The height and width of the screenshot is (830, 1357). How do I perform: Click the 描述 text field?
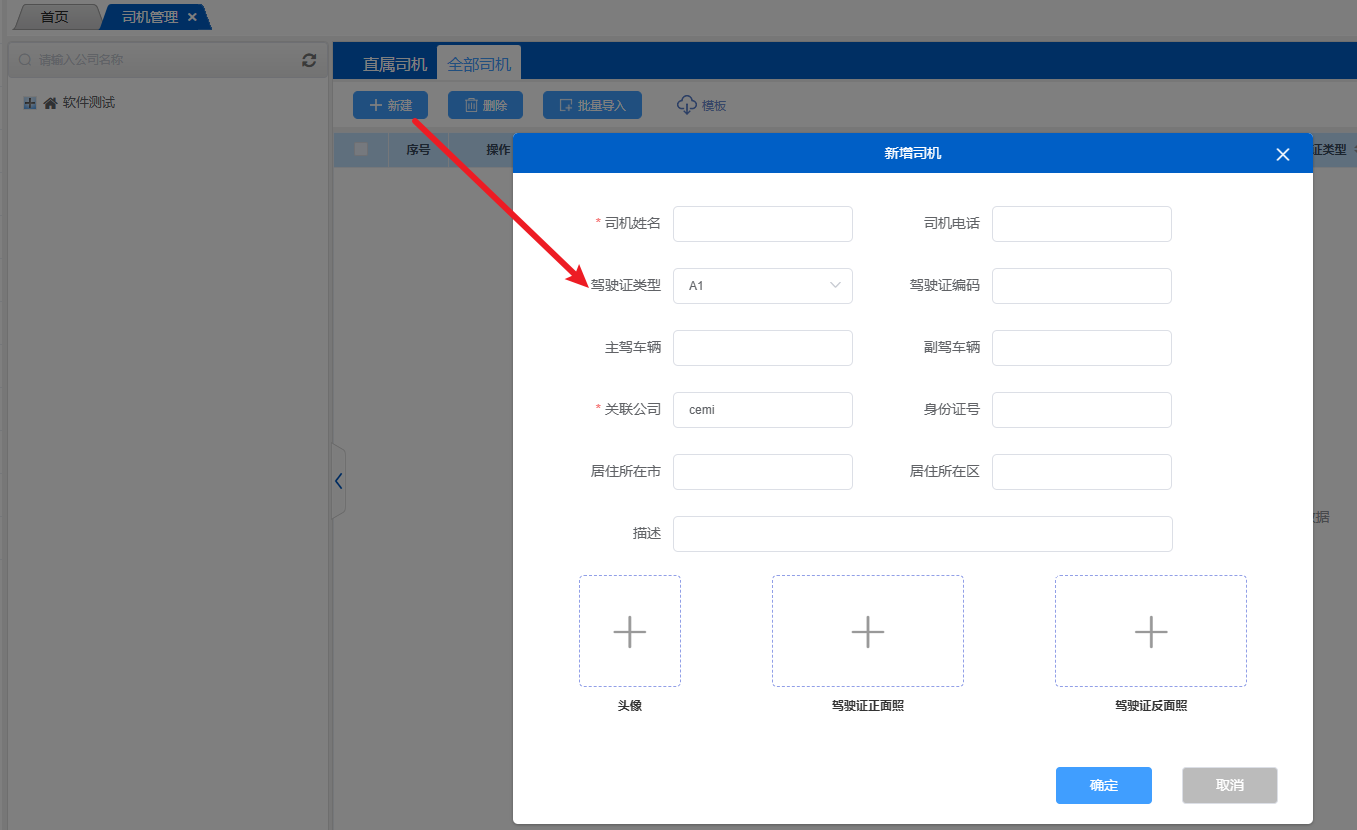(x=922, y=534)
